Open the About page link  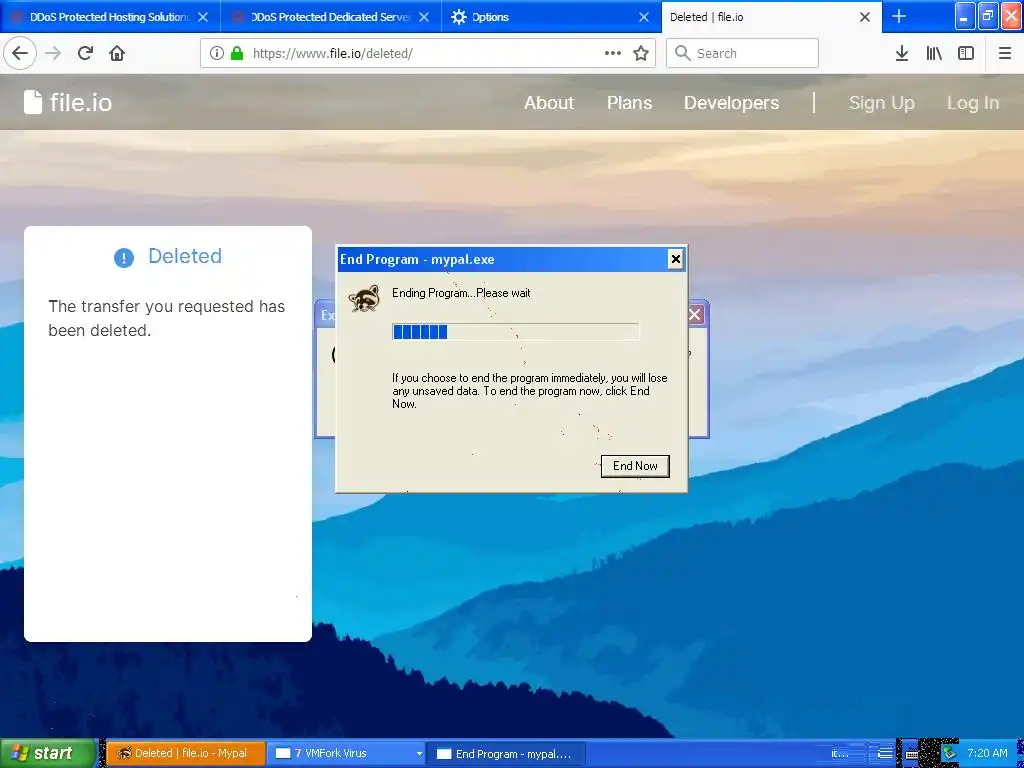549,103
